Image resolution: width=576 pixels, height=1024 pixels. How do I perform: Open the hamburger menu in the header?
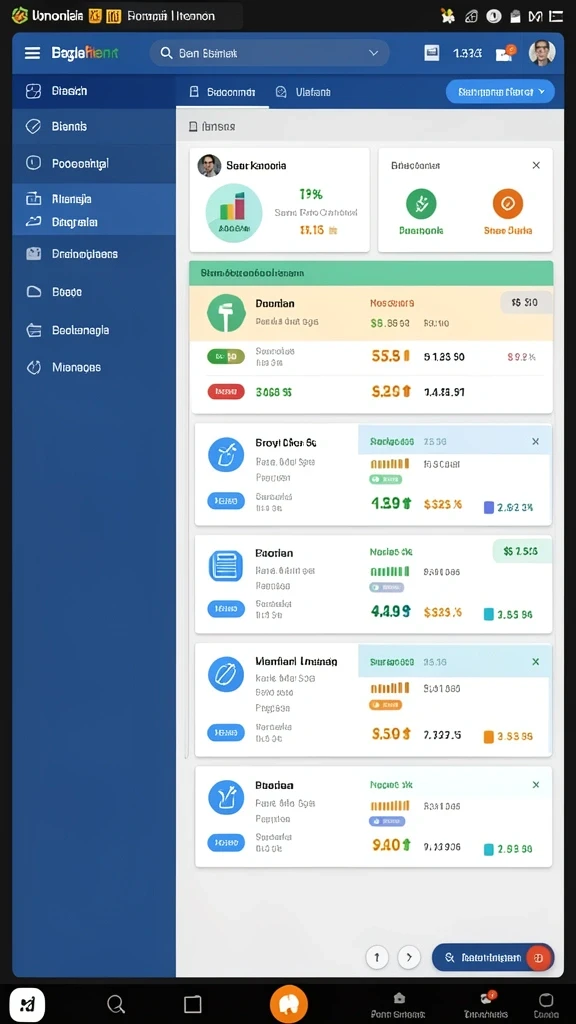pos(32,53)
